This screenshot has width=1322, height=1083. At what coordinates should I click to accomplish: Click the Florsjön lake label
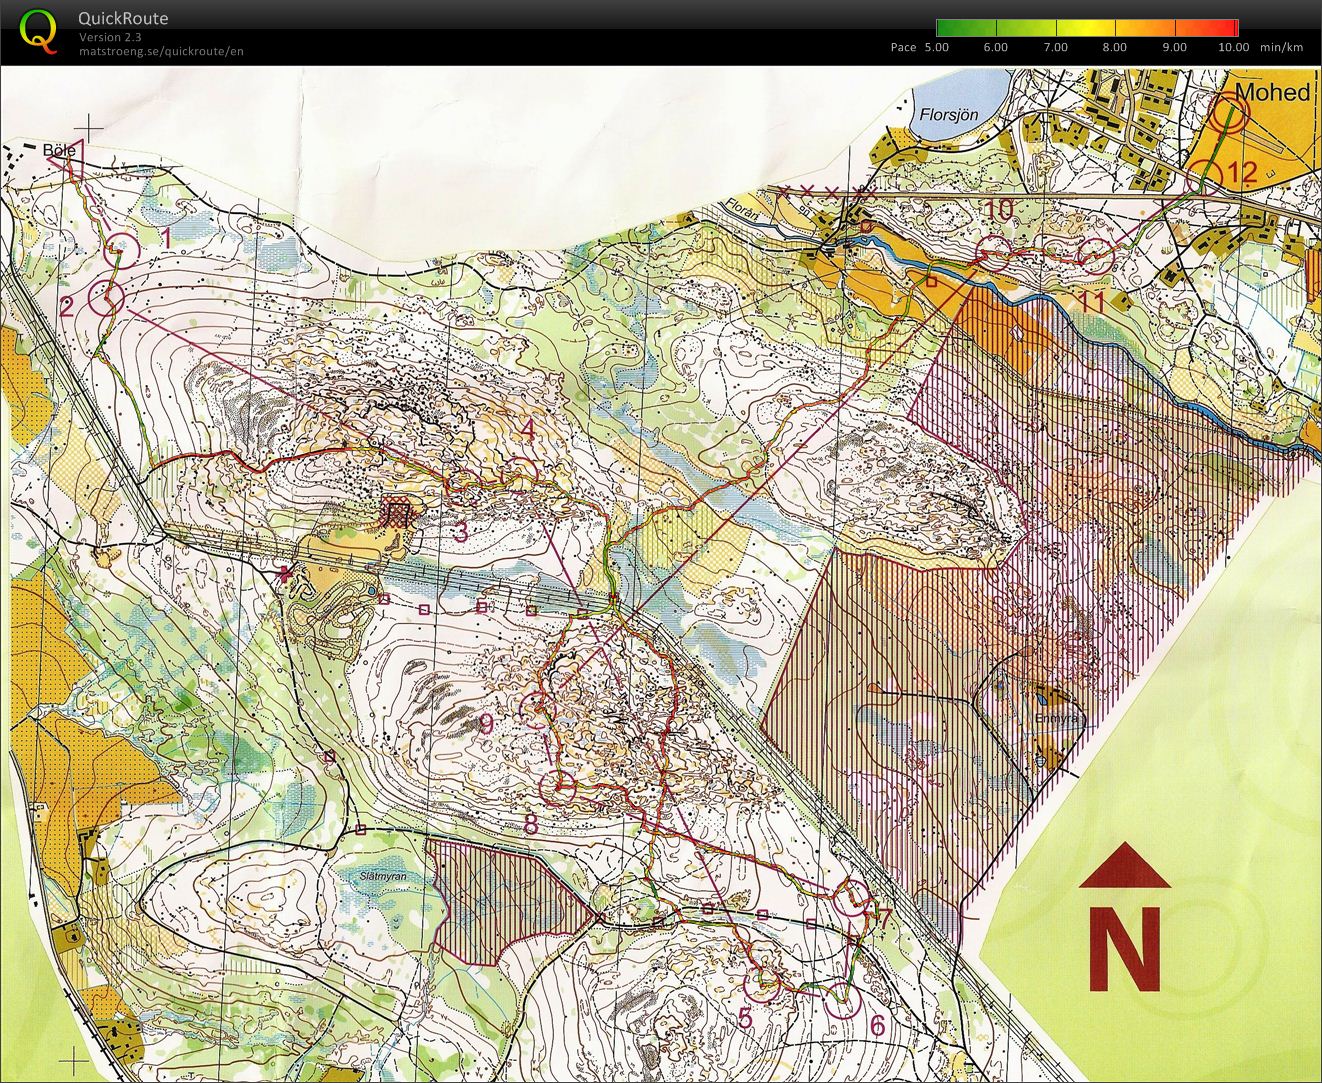[947, 115]
